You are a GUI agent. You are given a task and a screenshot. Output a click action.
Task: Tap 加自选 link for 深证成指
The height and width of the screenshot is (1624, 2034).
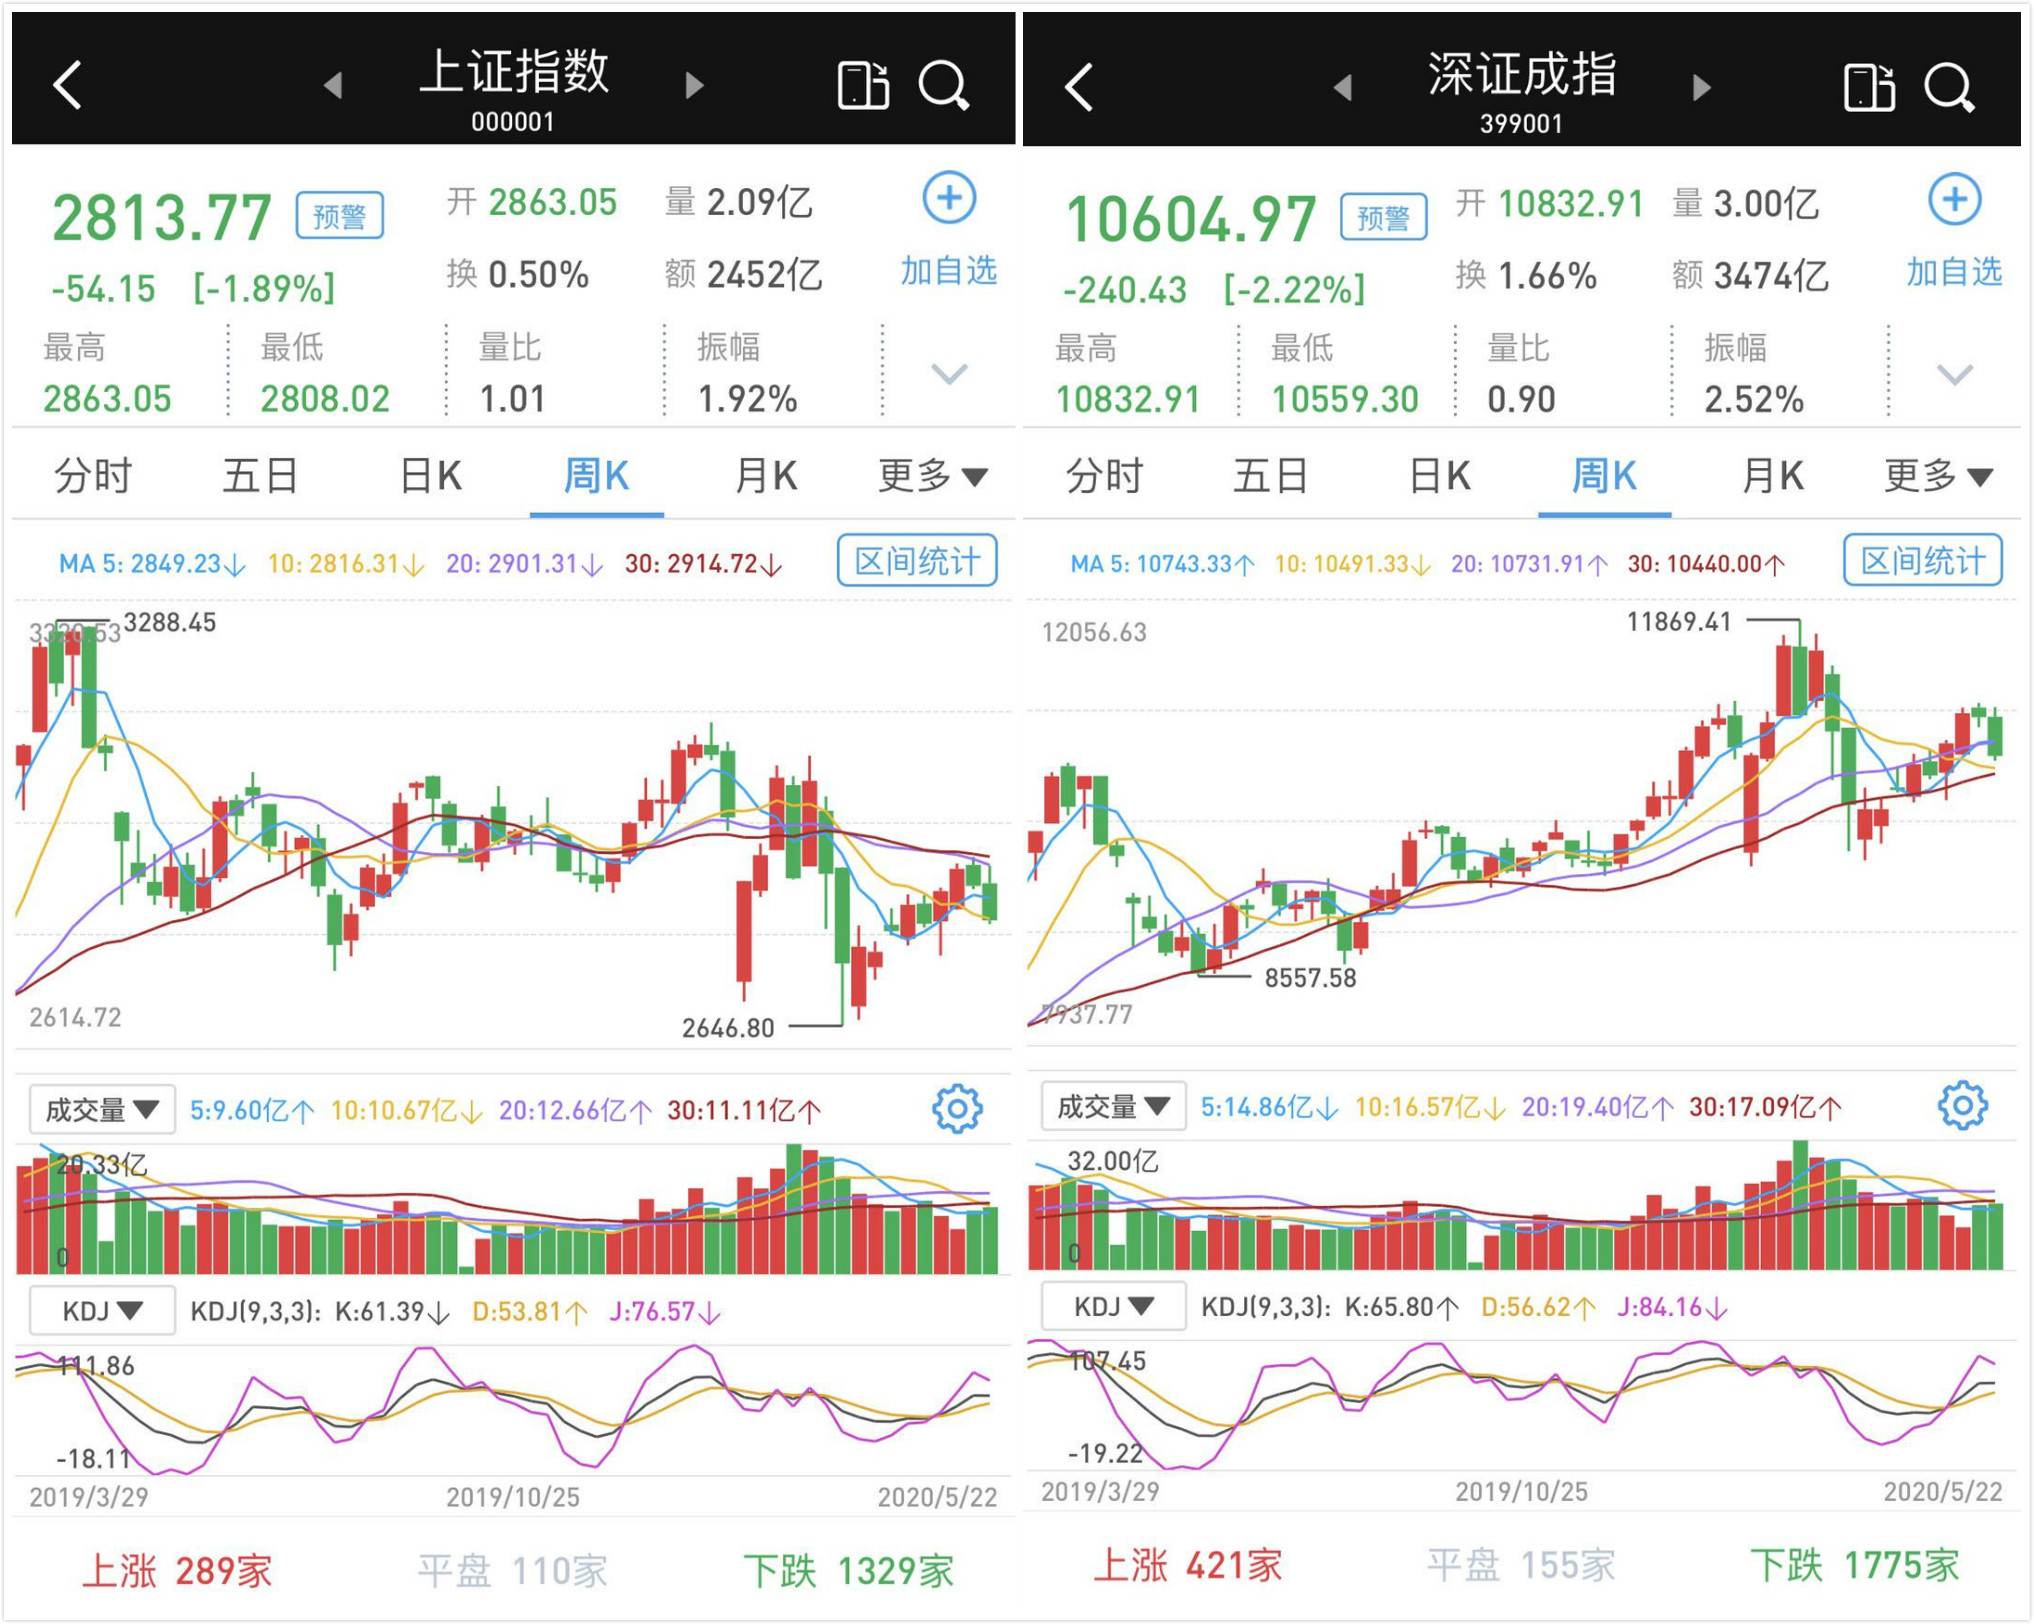[1954, 272]
